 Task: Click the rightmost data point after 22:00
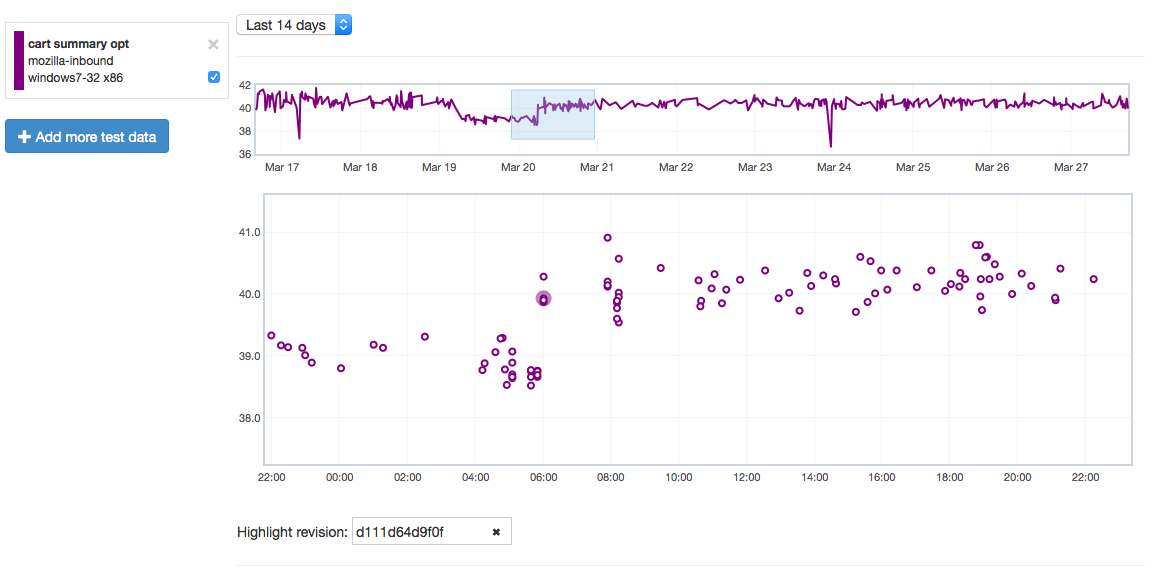coord(1093,280)
